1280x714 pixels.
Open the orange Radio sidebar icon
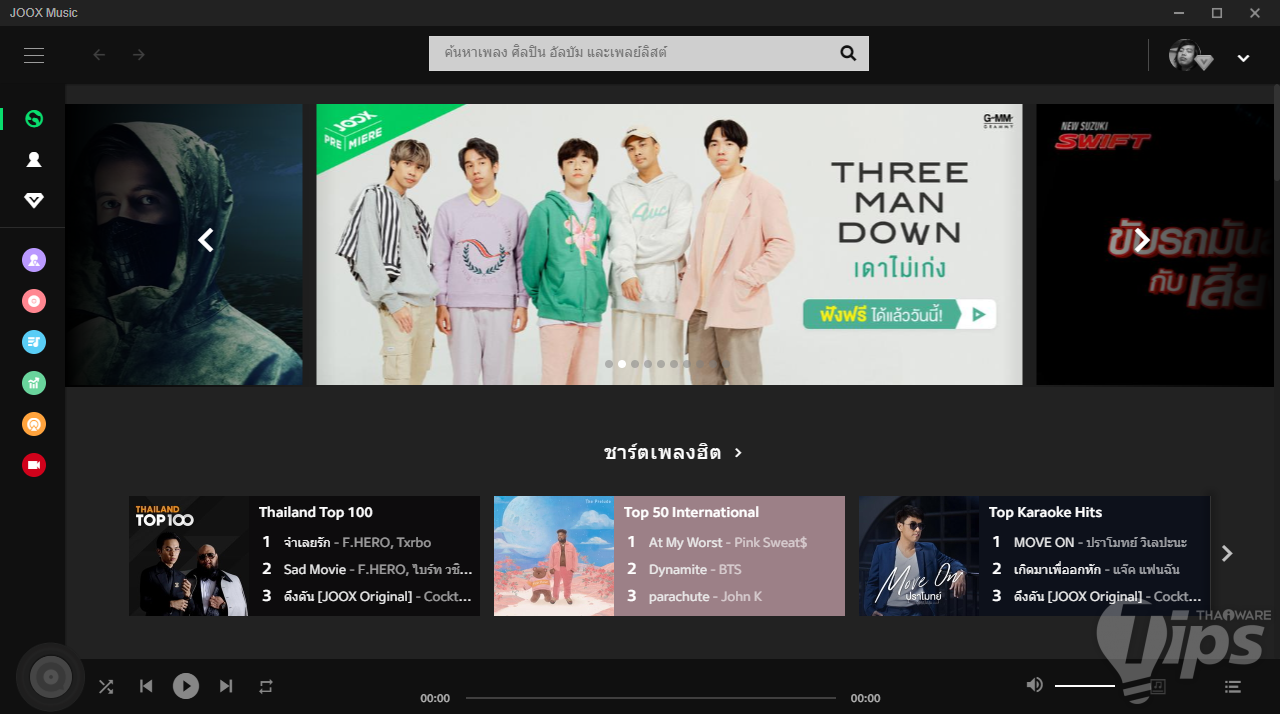click(x=34, y=424)
